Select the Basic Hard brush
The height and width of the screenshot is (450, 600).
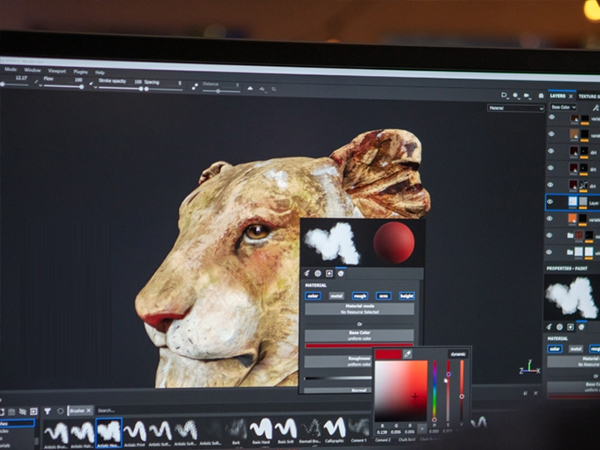point(262,430)
